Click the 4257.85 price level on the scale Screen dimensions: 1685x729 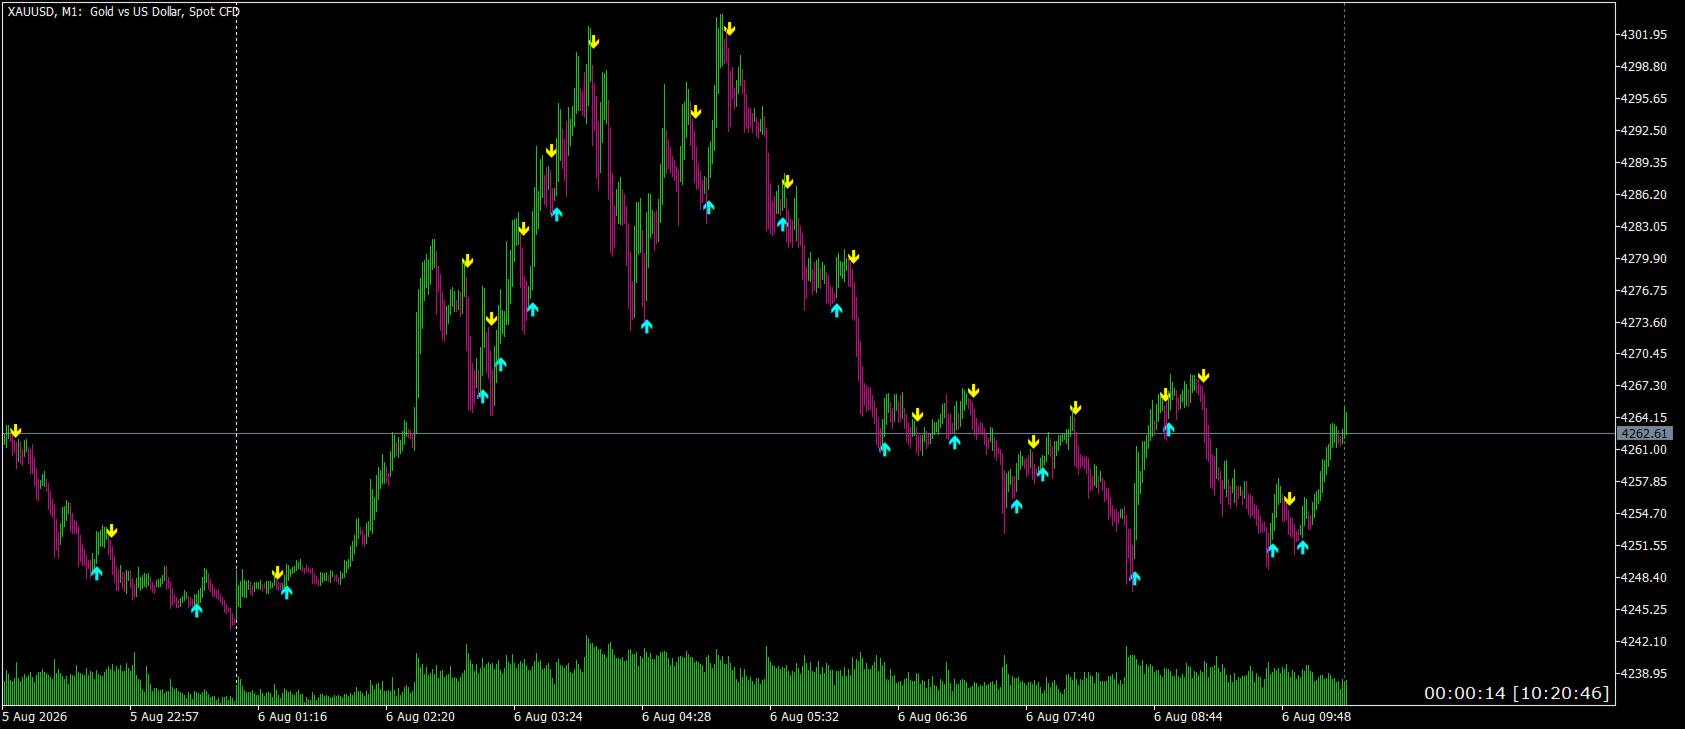(1644, 482)
